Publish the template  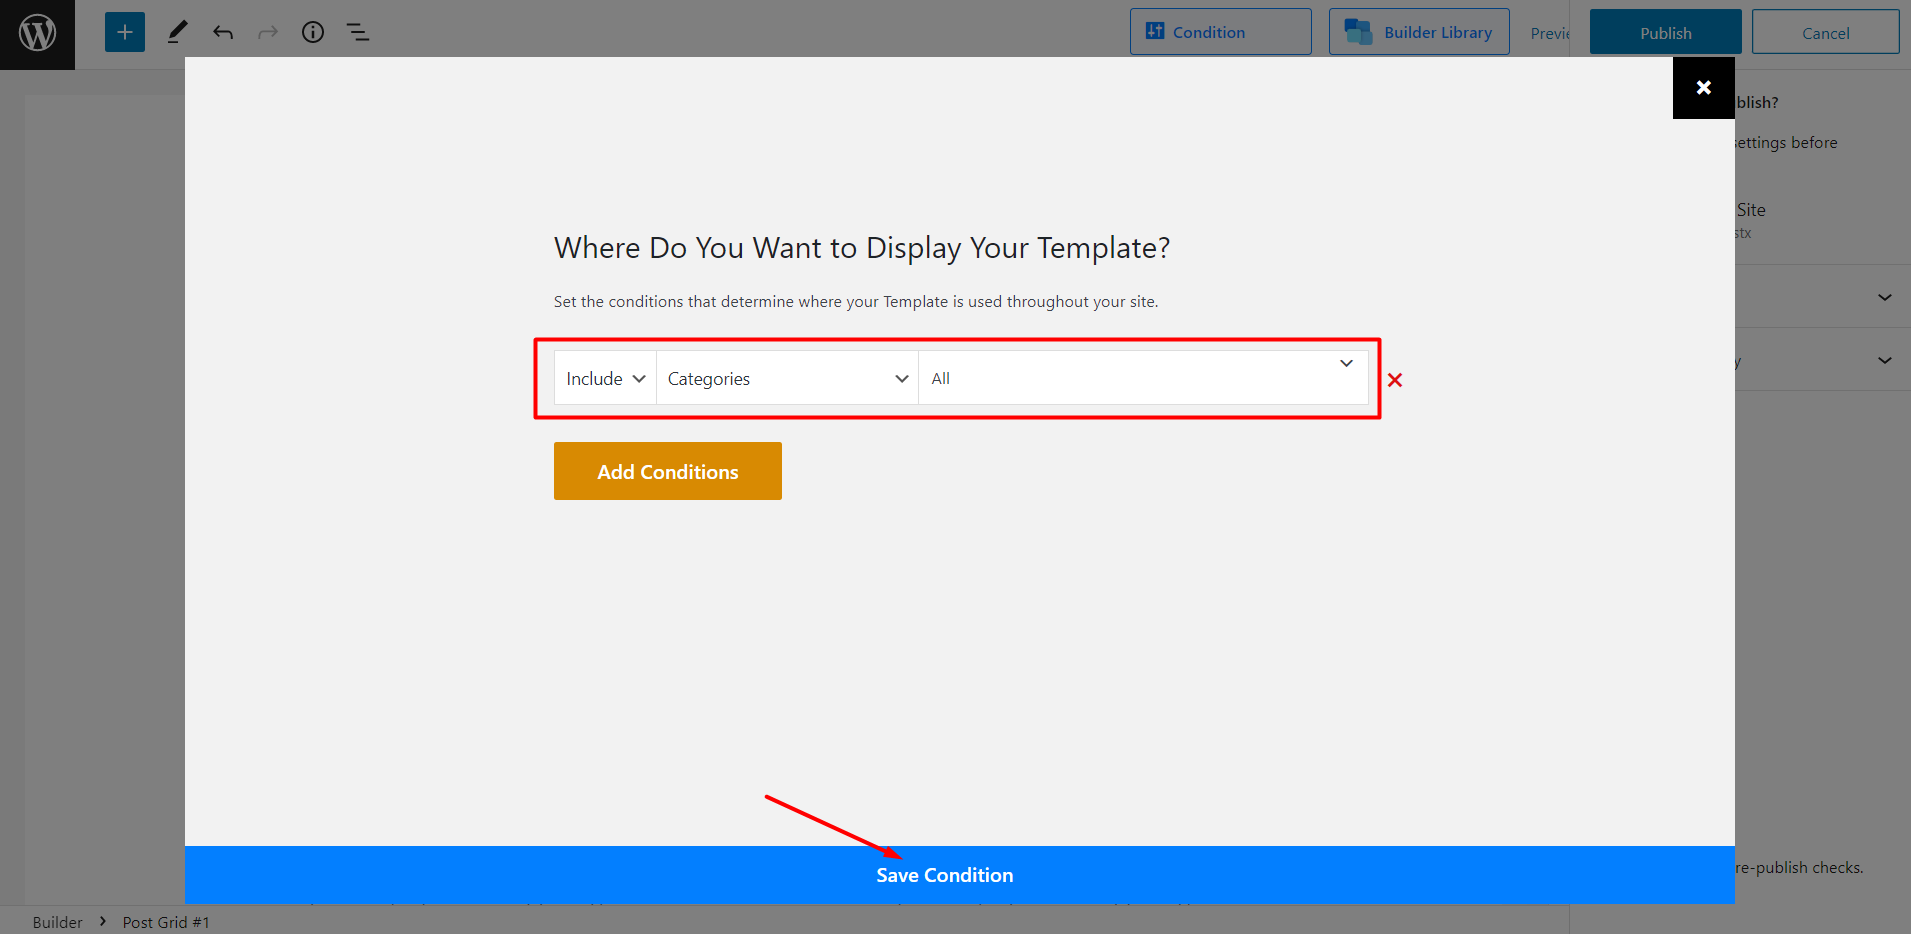[x=1664, y=31]
